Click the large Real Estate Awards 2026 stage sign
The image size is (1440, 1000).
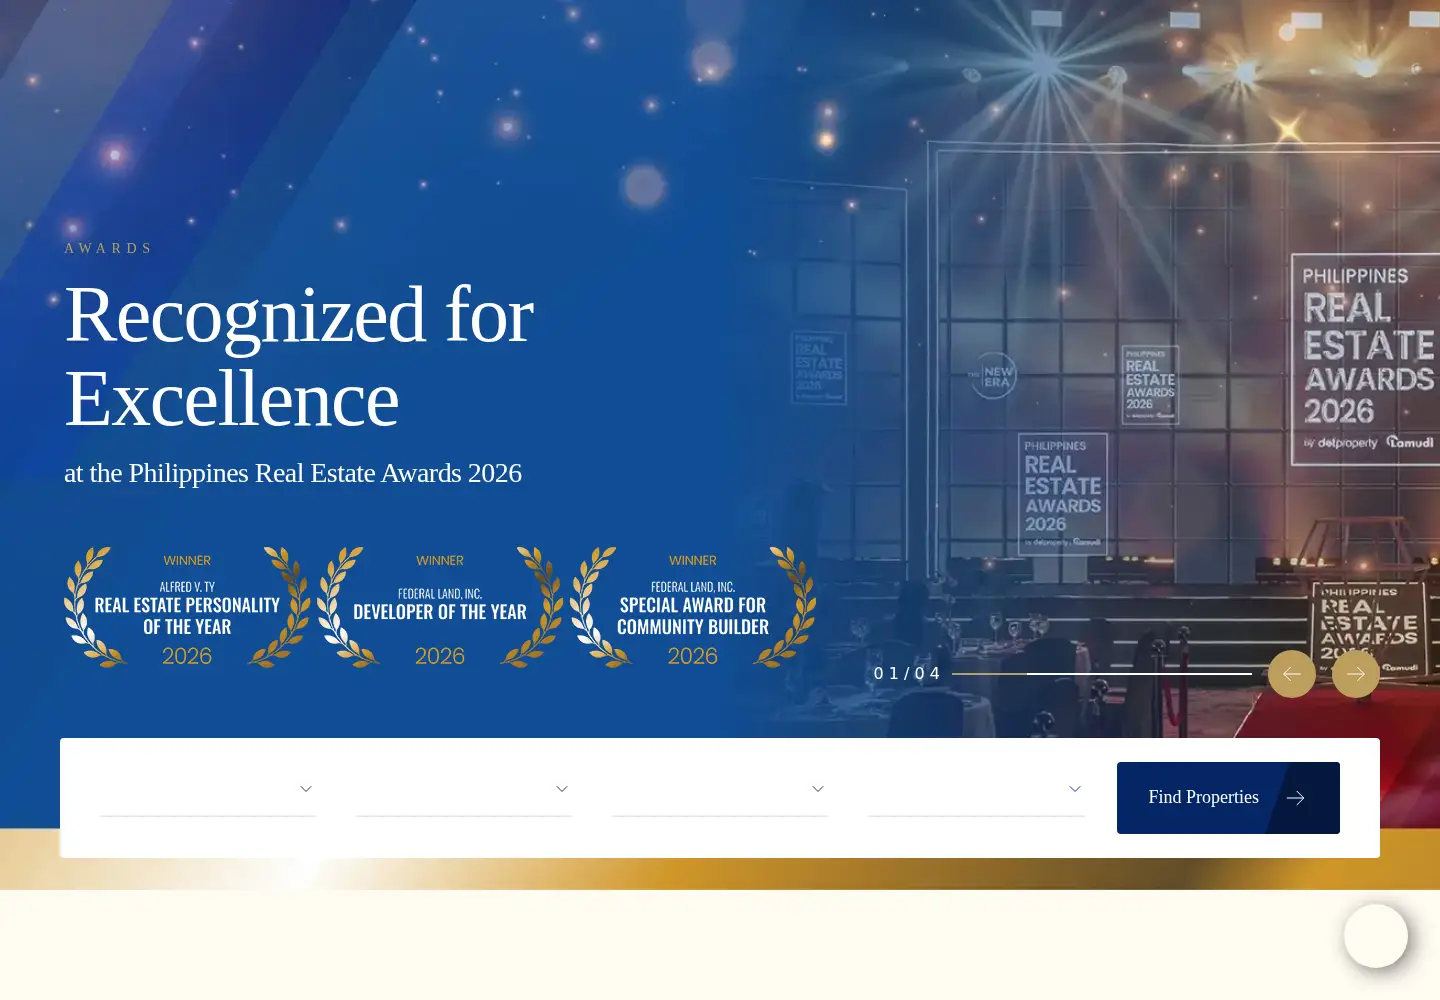(1366, 360)
